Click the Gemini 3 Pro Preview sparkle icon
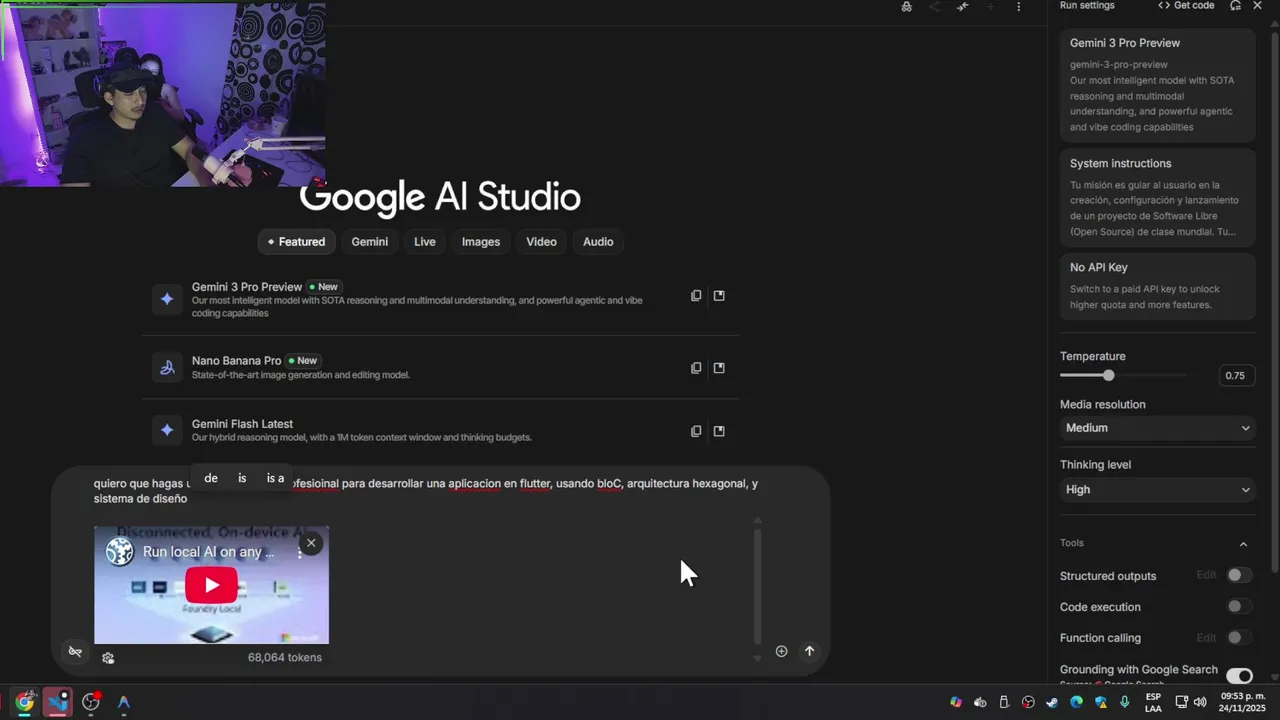Image resolution: width=1280 pixels, height=720 pixels. pos(167,299)
